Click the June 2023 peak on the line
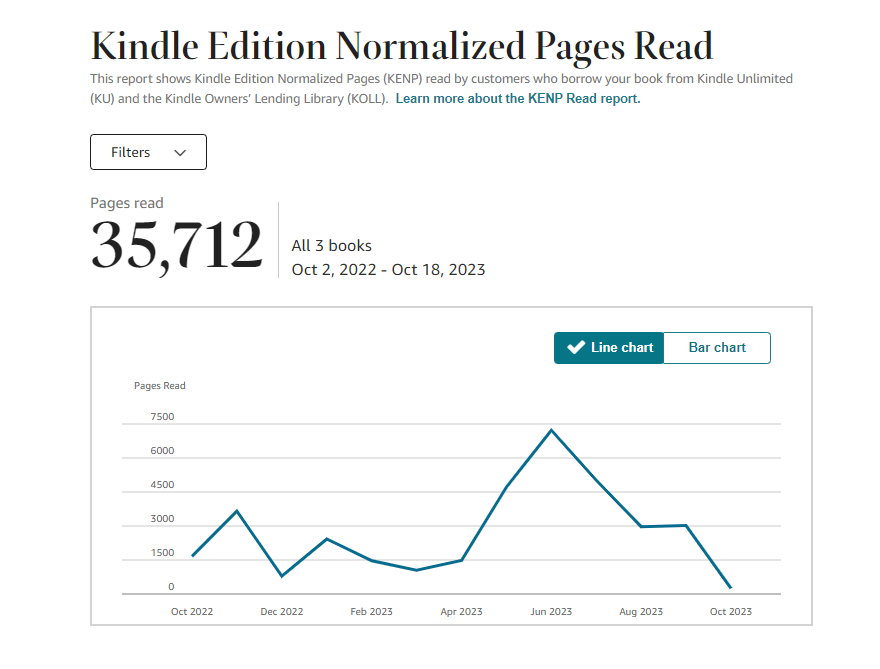This screenshot has height=669, width=880. (551, 430)
